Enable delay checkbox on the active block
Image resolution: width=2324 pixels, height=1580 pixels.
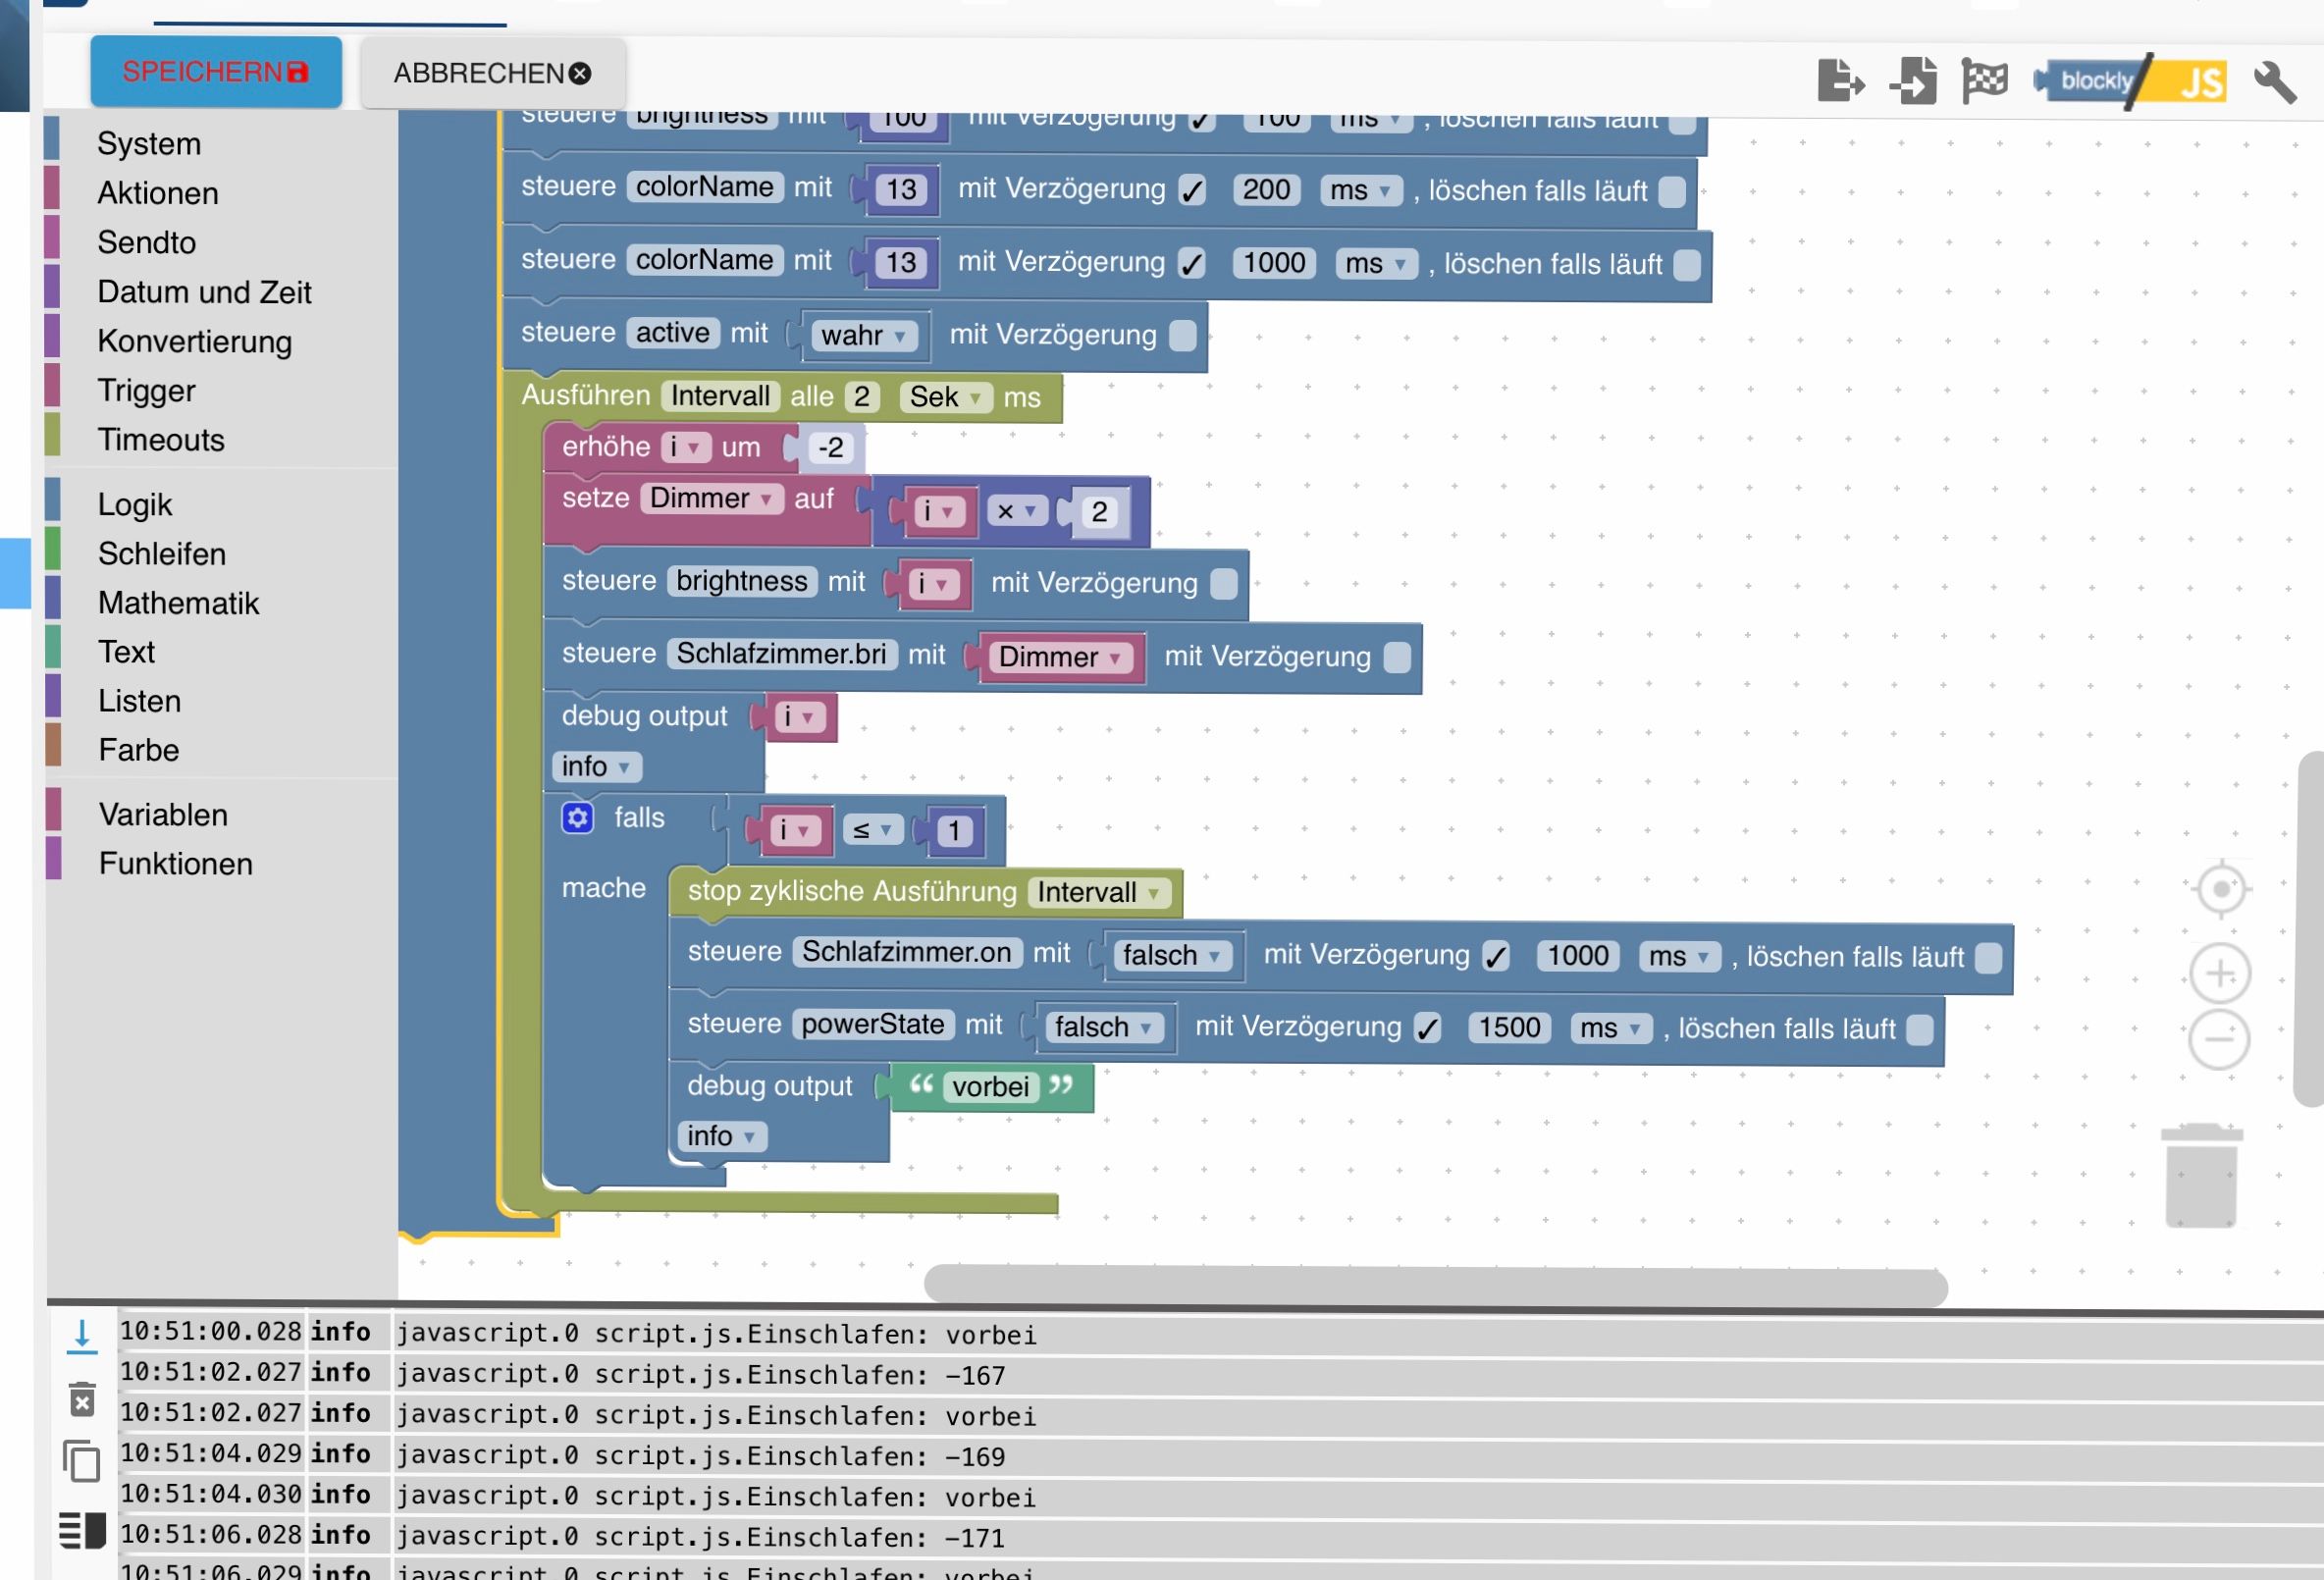click(x=1182, y=335)
